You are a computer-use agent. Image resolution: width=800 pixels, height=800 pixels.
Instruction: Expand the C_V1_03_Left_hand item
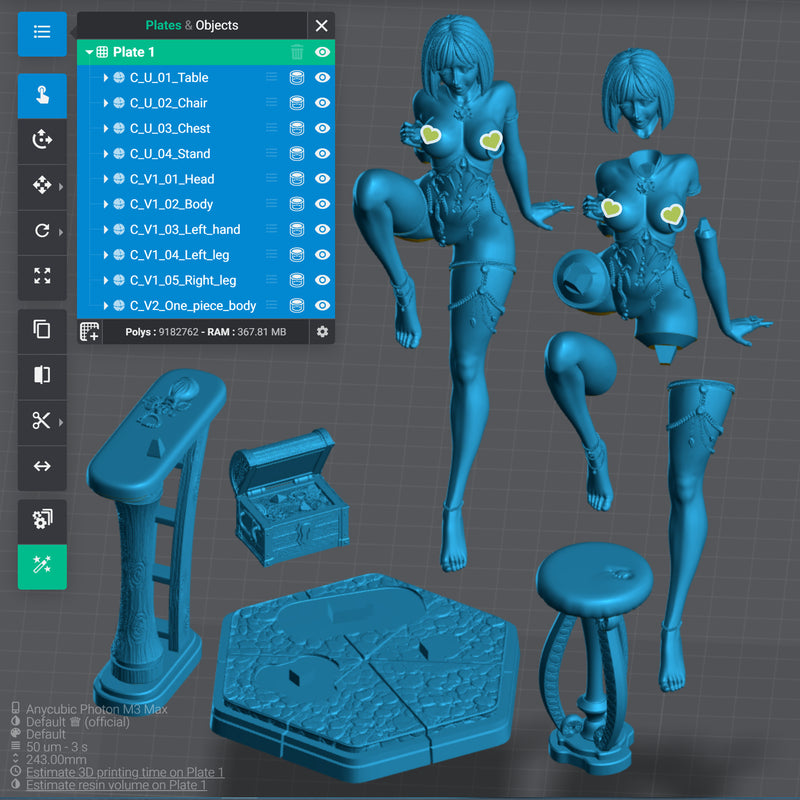pyautogui.click(x=106, y=230)
